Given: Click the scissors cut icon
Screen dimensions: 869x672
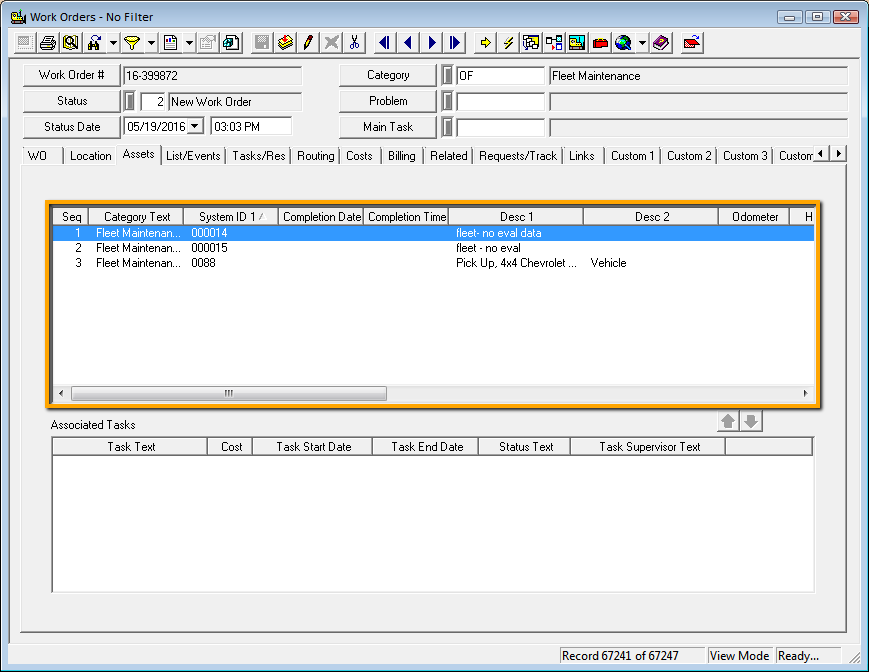Looking at the screenshot, I should pyautogui.click(x=355, y=43).
